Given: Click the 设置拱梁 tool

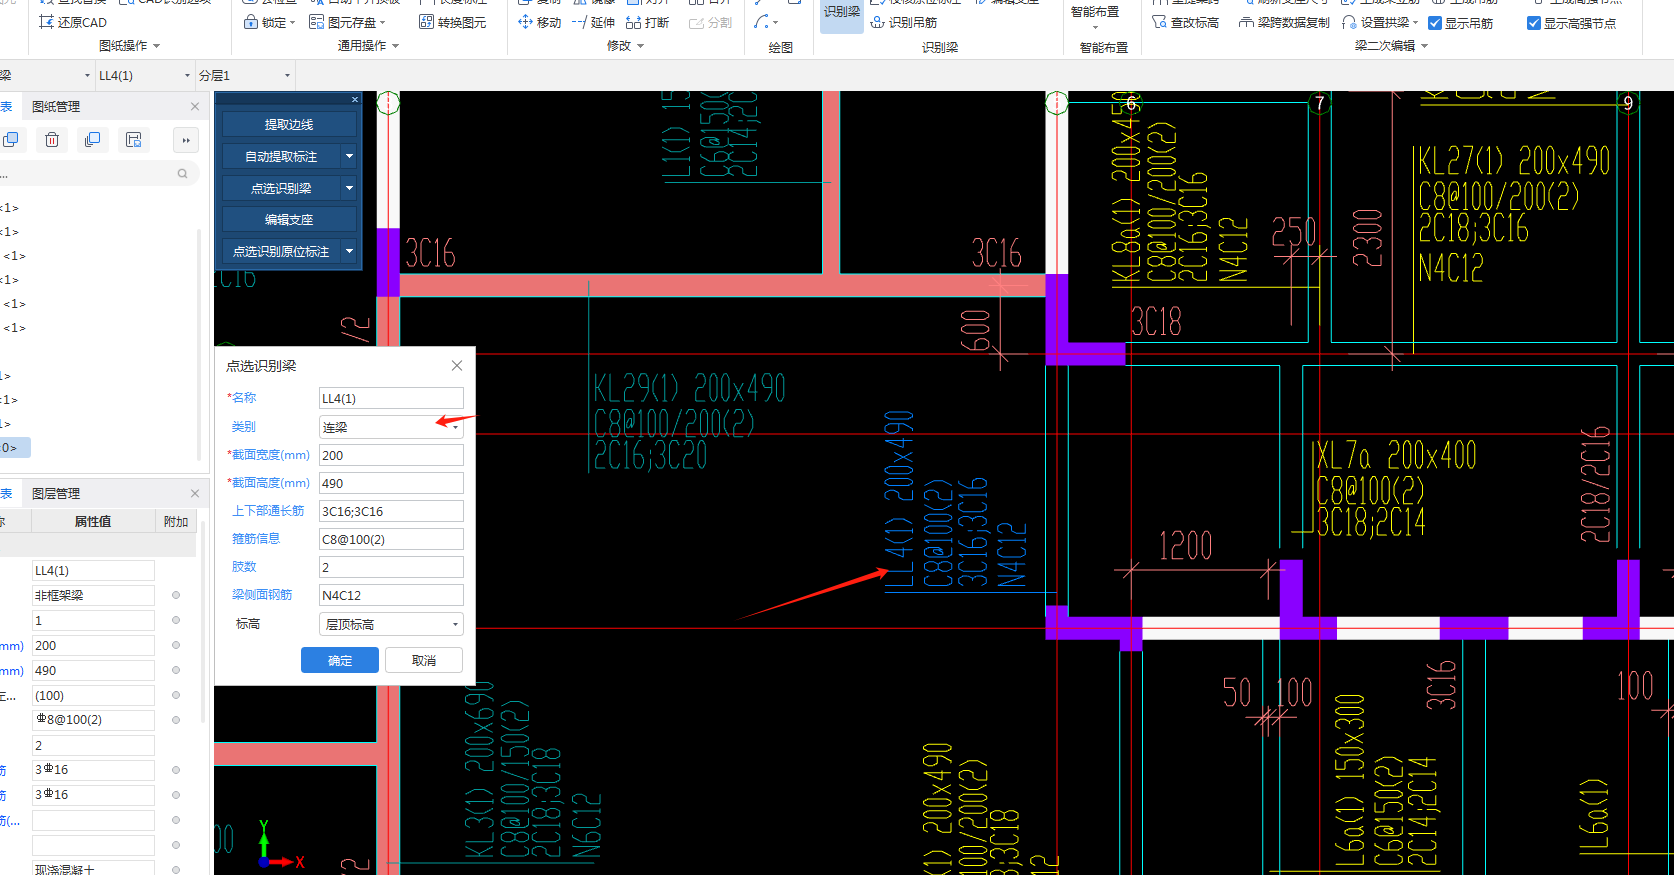Looking at the screenshot, I should coord(1379,22).
